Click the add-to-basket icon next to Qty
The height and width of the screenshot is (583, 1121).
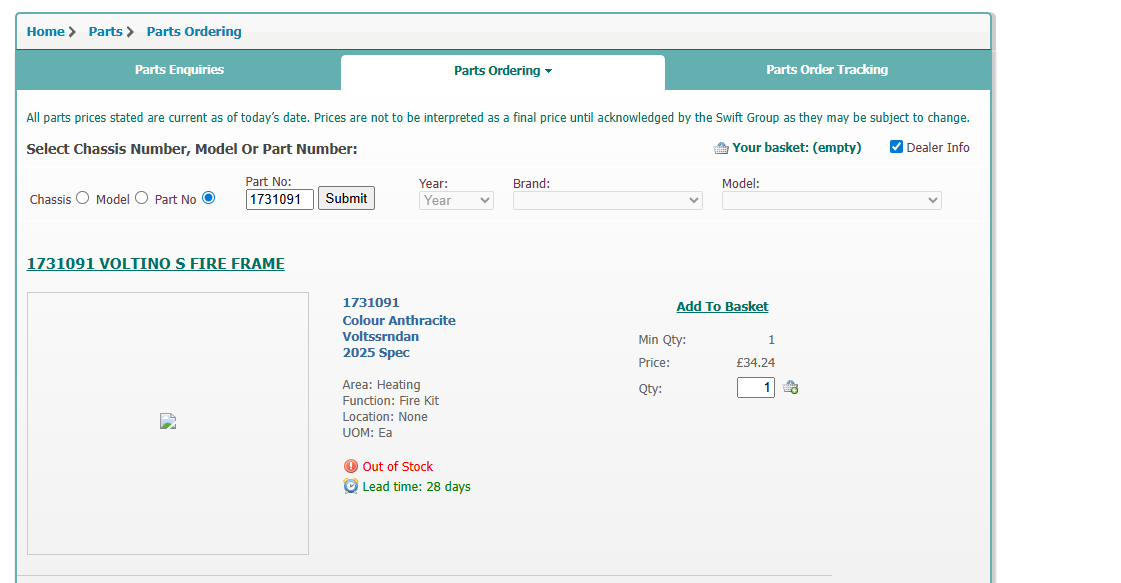click(x=790, y=387)
